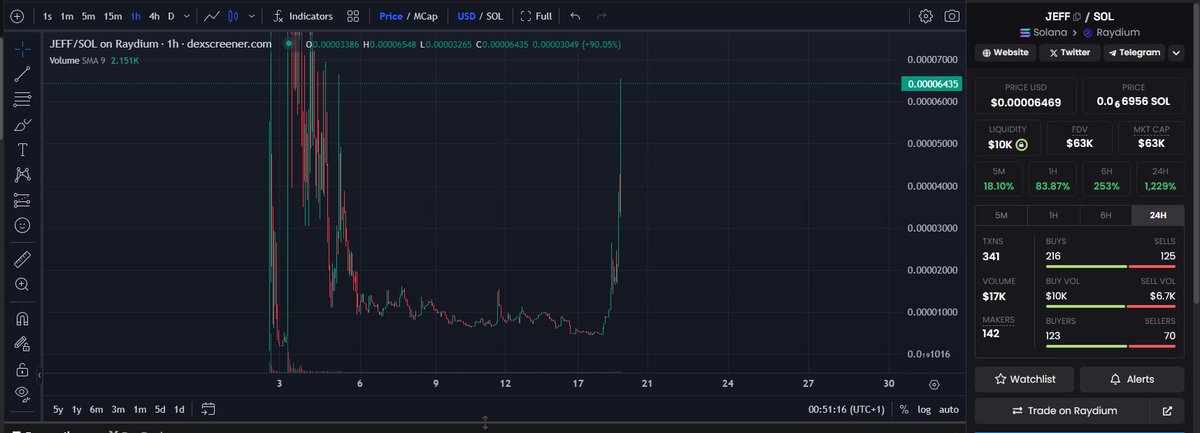The height and width of the screenshot is (433, 1200).
Task: Select the brush drawing tool
Action: [x=22, y=125]
